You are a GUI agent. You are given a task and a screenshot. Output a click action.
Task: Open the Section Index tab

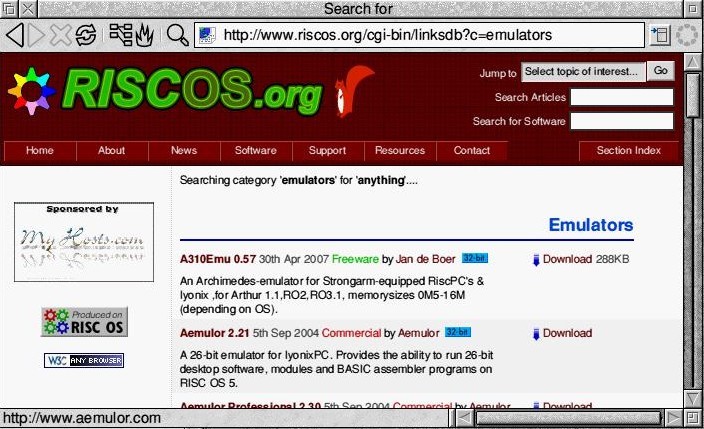pyautogui.click(x=629, y=150)
